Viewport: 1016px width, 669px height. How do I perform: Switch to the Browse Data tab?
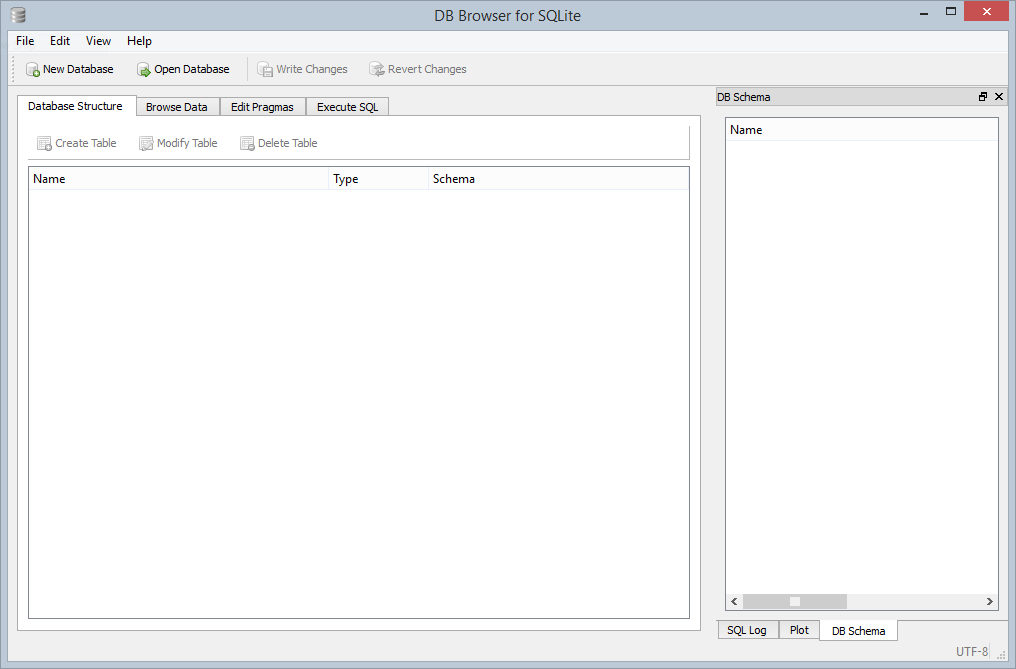point(176,107)
